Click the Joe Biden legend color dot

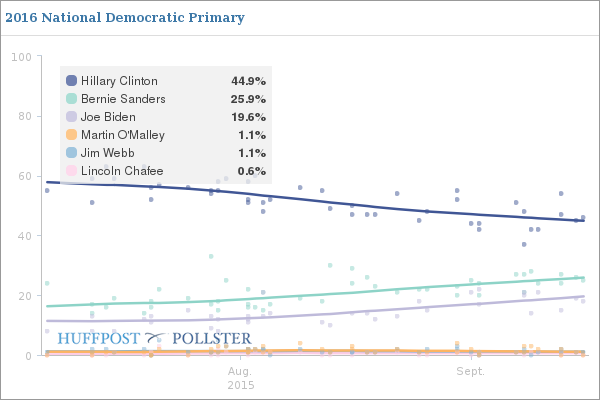click(x=71, y=117)
